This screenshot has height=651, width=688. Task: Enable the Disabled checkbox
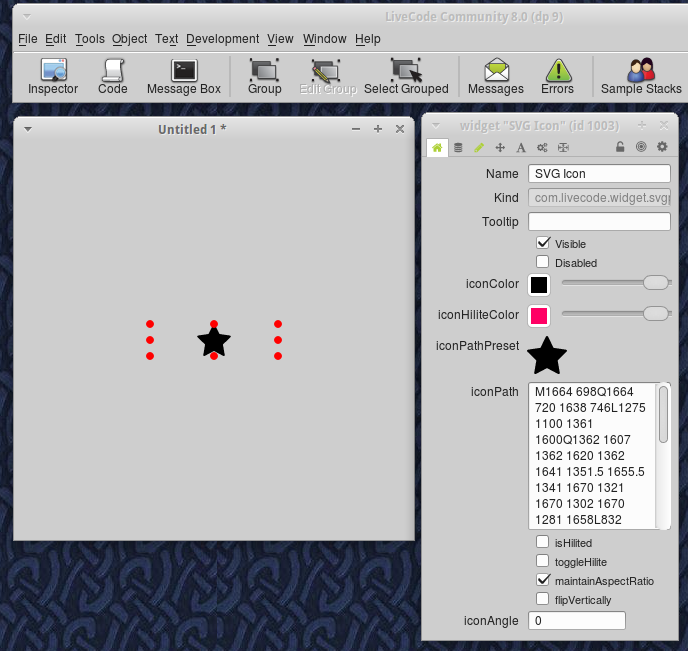pyautogui.click(x=543, y=262)
